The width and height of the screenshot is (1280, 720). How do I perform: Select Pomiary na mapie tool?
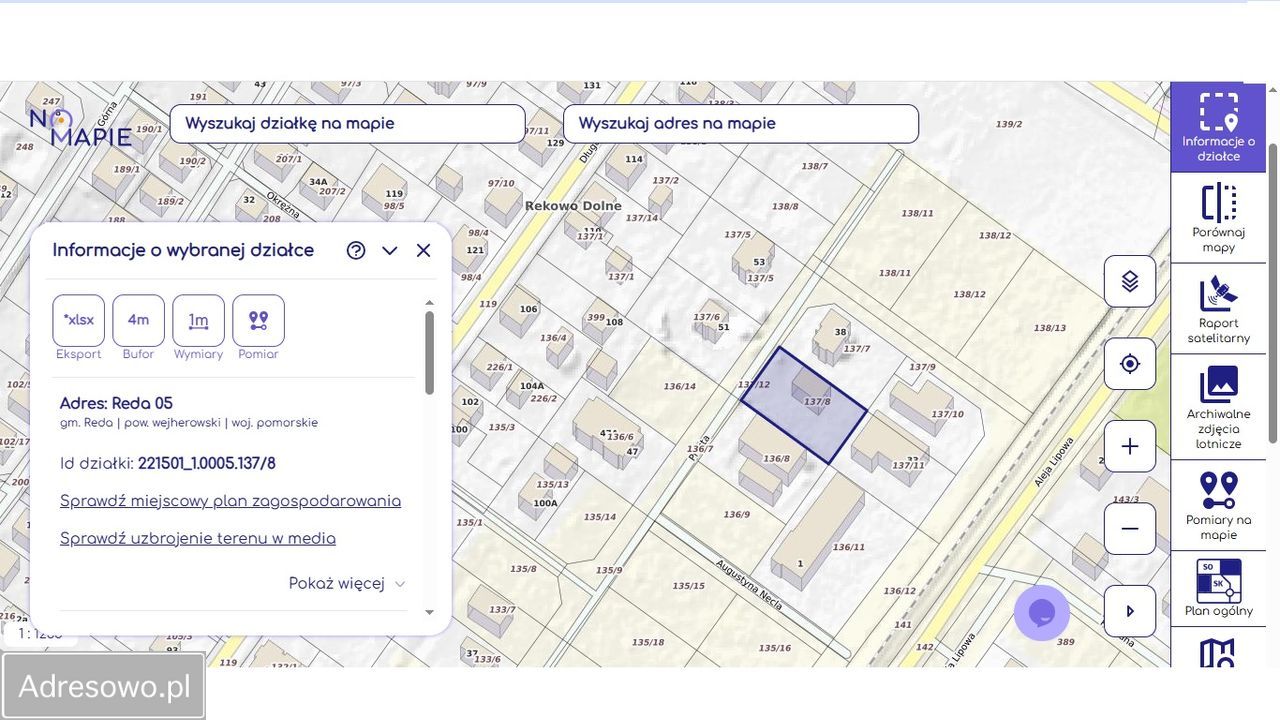[x=1218, y=505]
